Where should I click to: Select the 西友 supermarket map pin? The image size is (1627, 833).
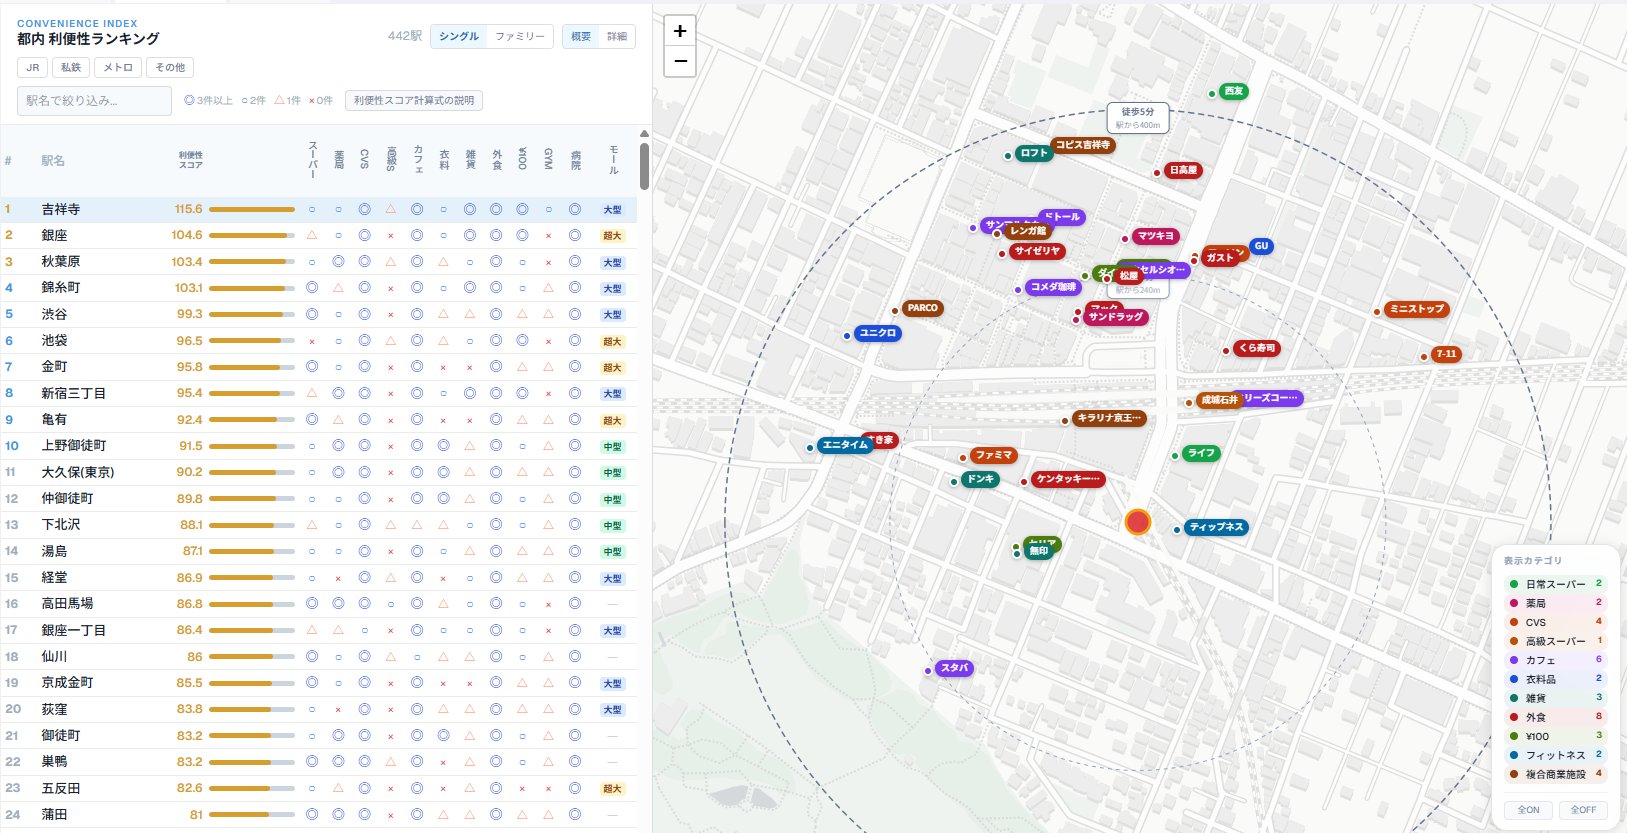(1234, 91)
